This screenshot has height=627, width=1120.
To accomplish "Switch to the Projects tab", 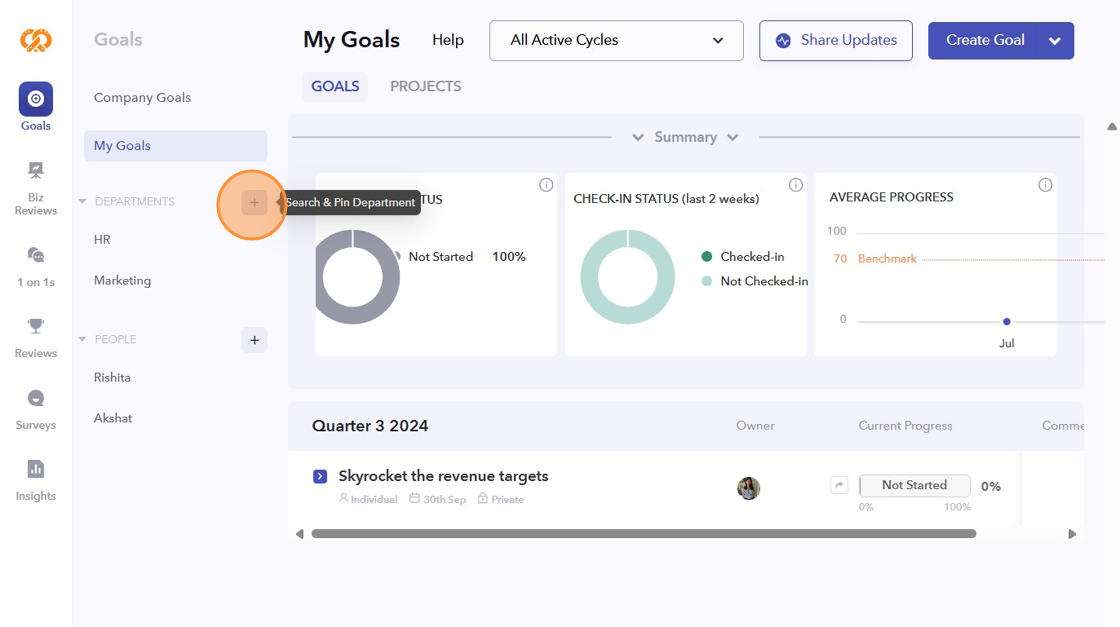I will [x=425, y=87].
